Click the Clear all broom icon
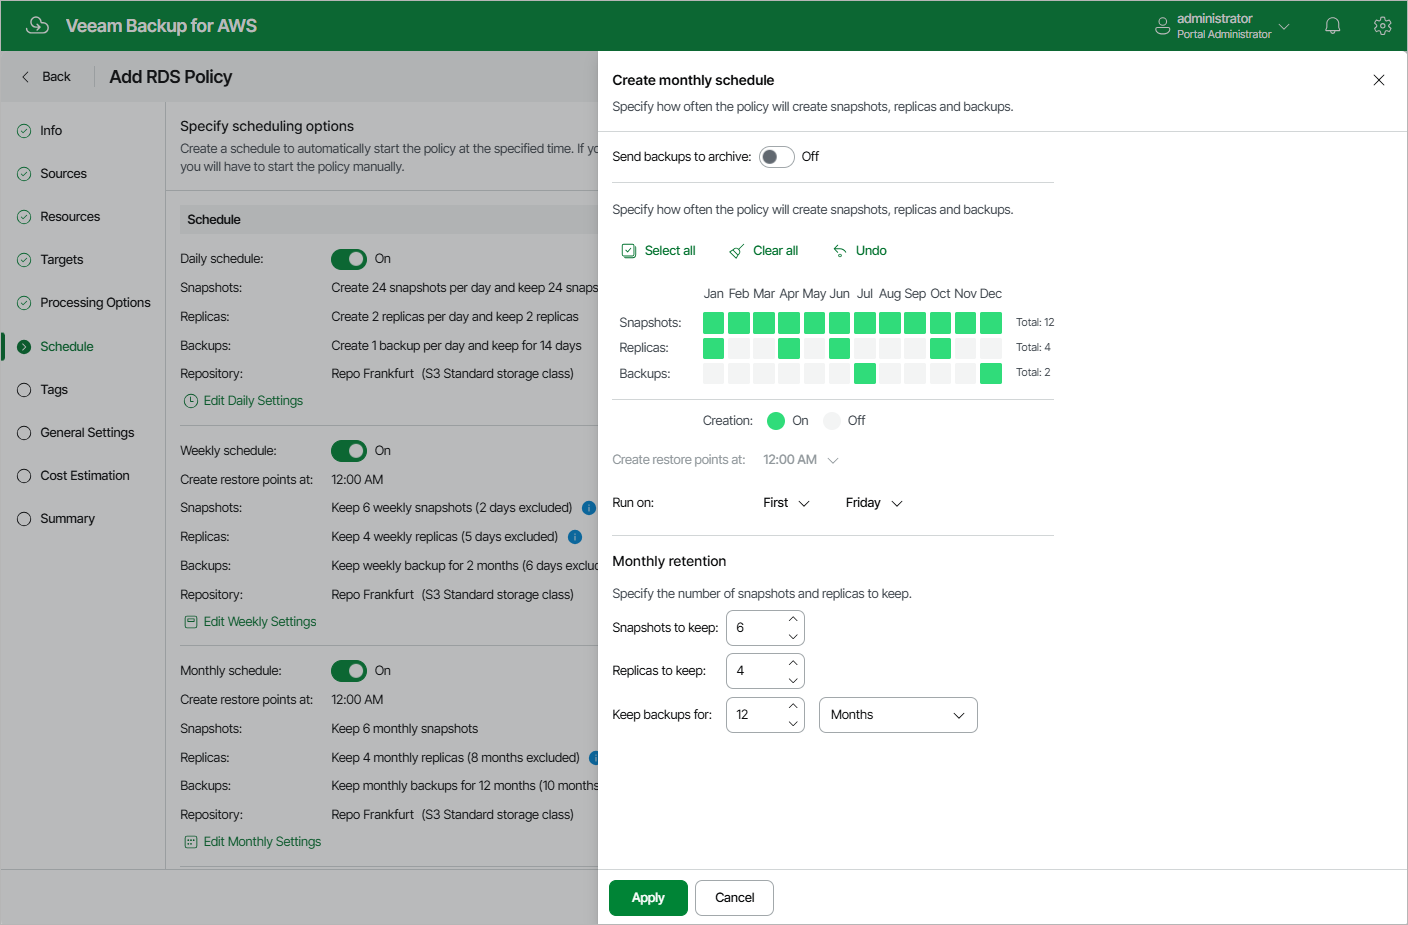This screenshot has width=1408, height=925. 737,251
